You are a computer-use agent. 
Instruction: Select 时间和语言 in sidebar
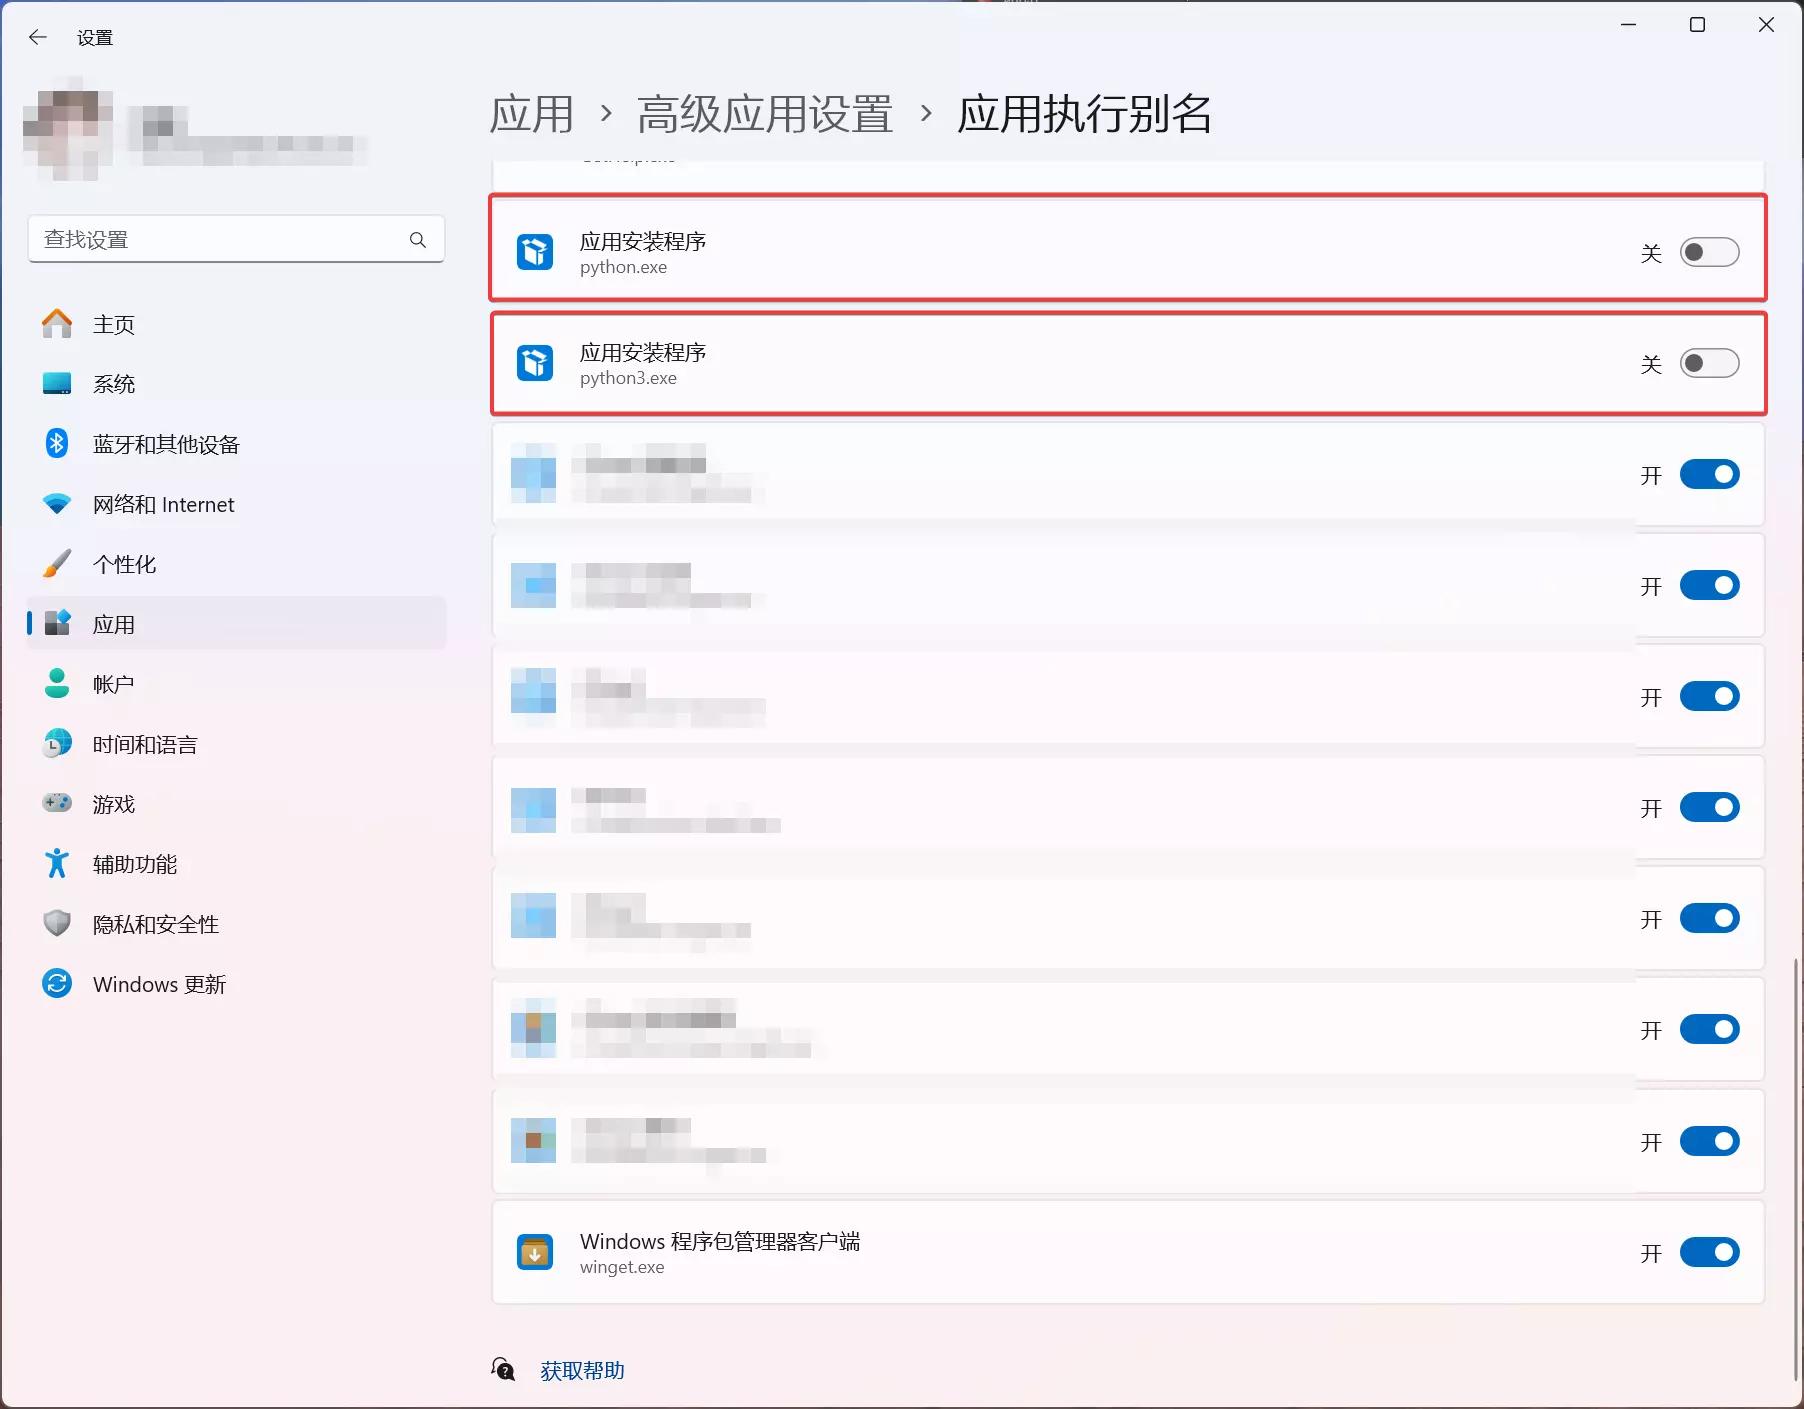point(145,744)
